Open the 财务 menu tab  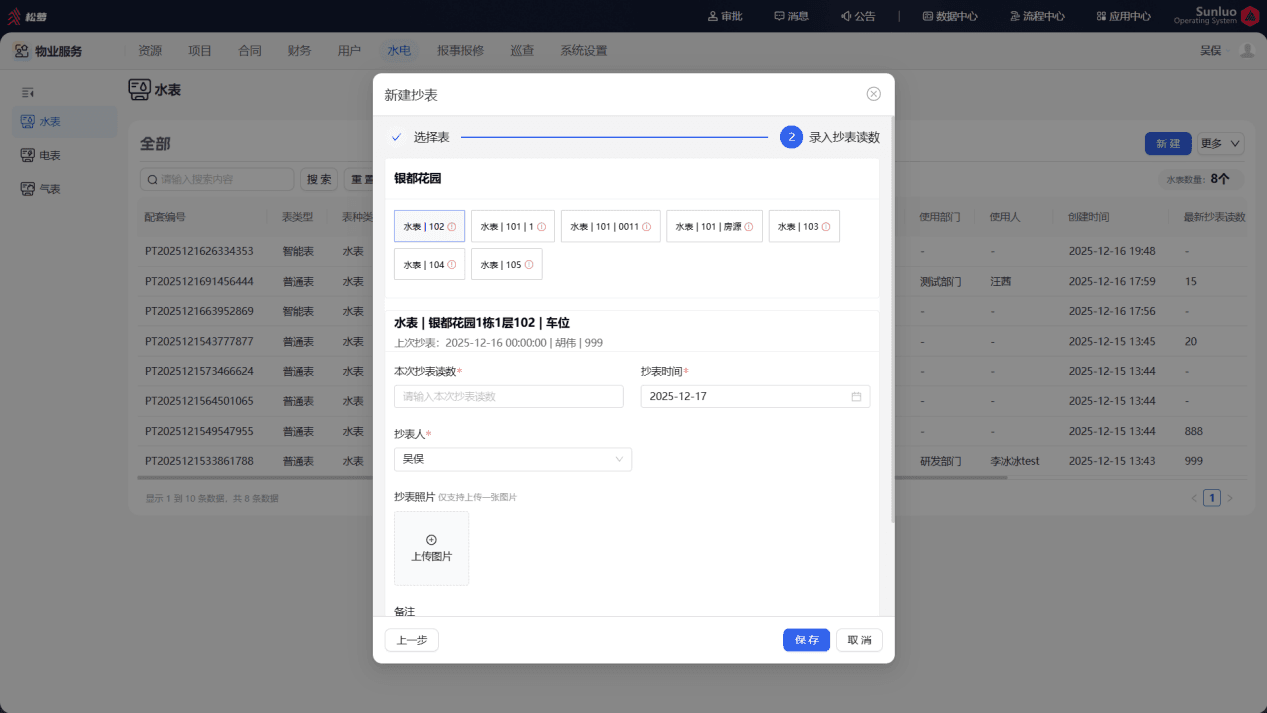299,51
